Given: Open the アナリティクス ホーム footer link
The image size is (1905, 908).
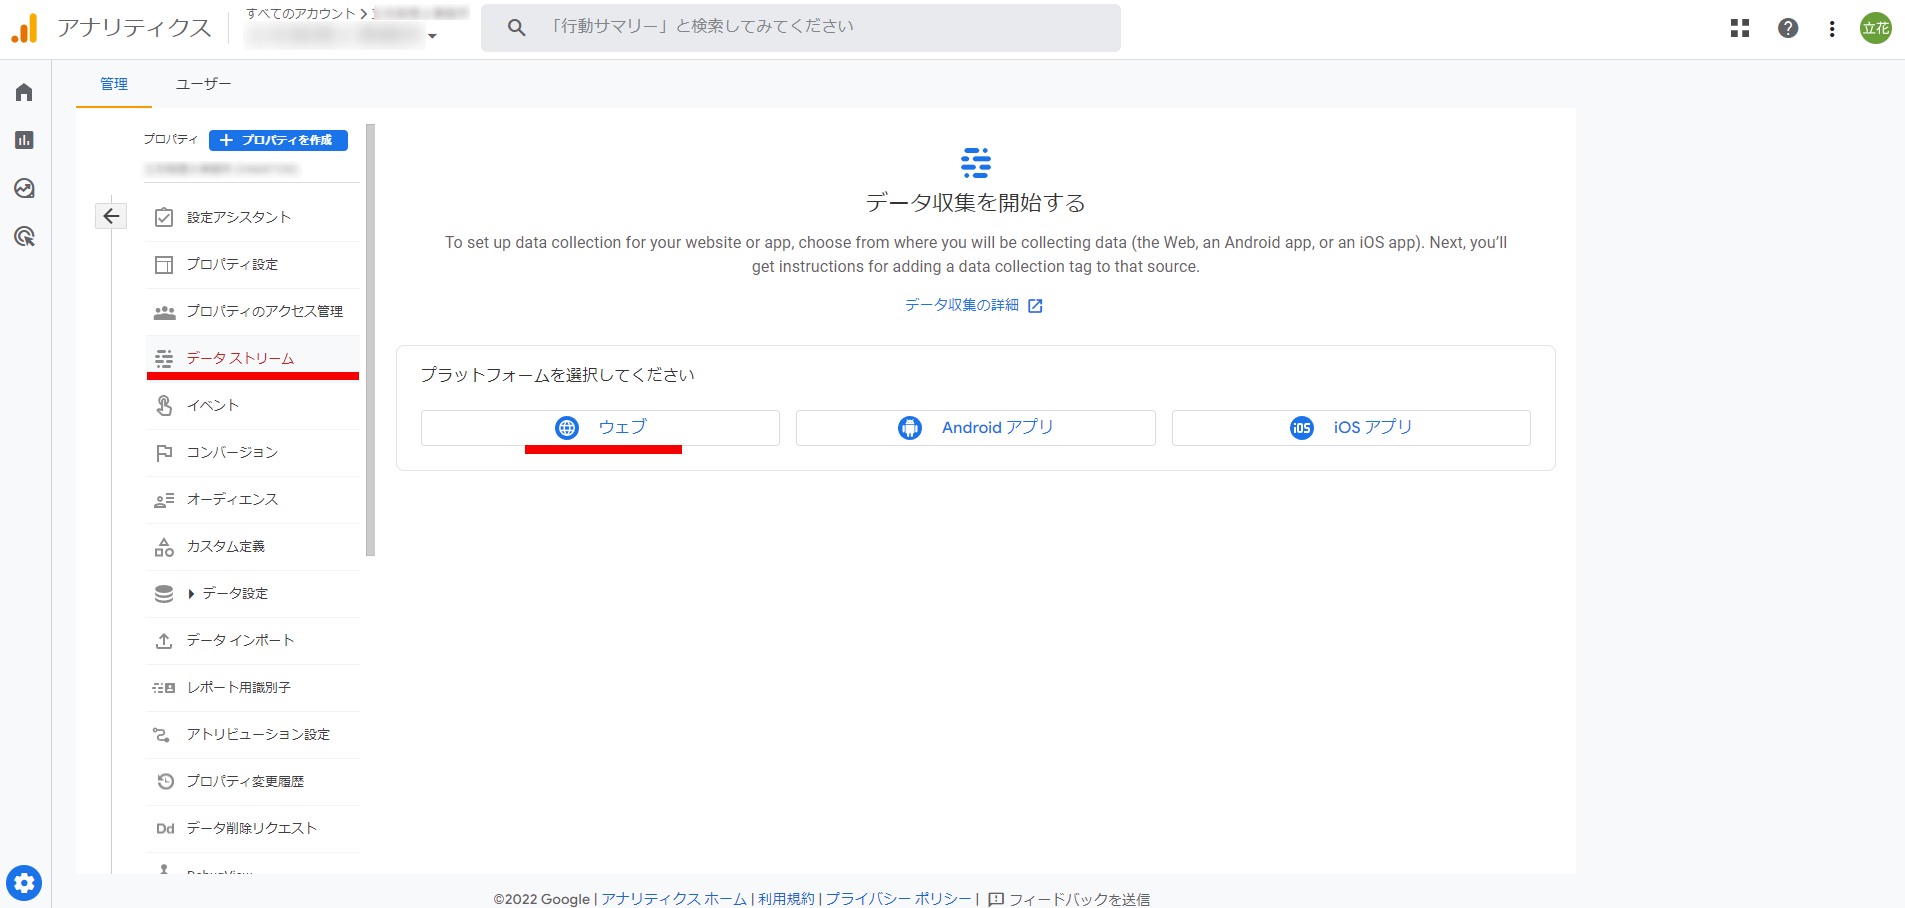Looking at the screenshot, I should click(674, 899).
